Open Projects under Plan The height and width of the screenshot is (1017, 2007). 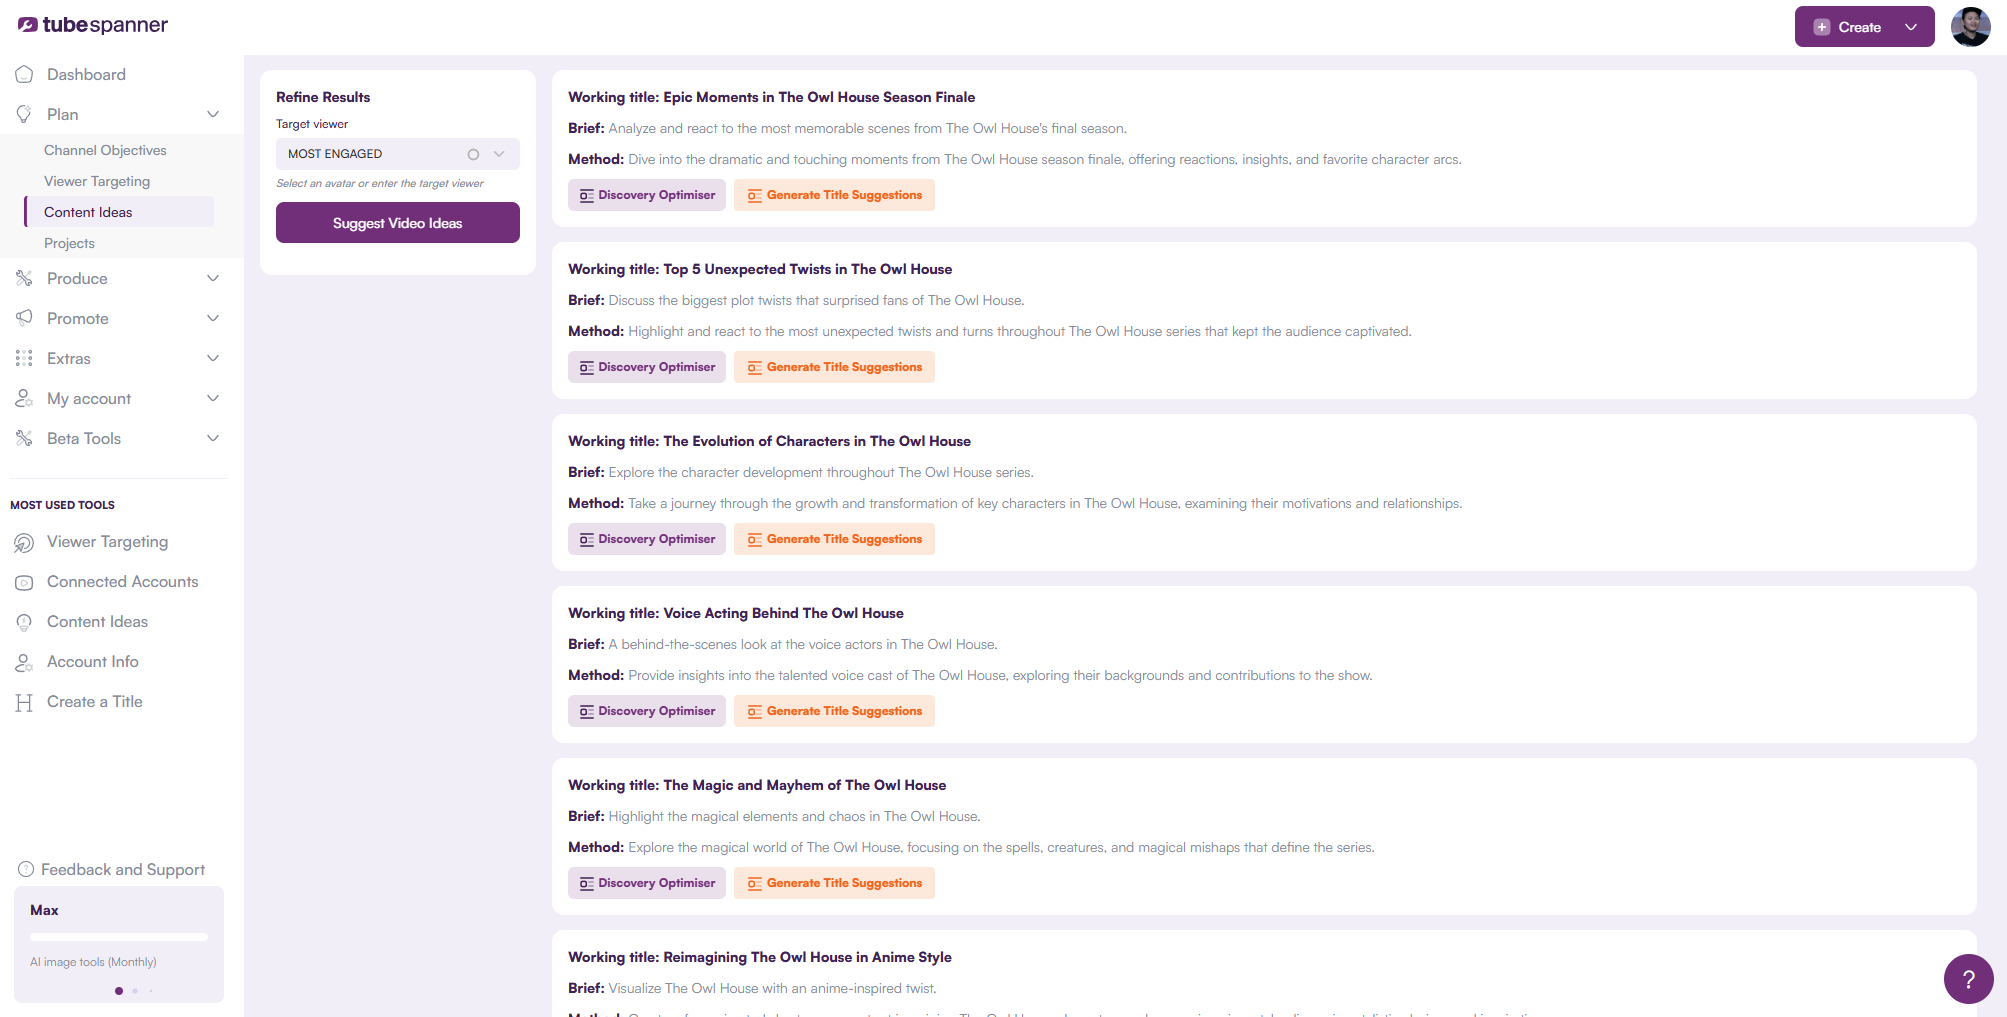pos(69,243)
